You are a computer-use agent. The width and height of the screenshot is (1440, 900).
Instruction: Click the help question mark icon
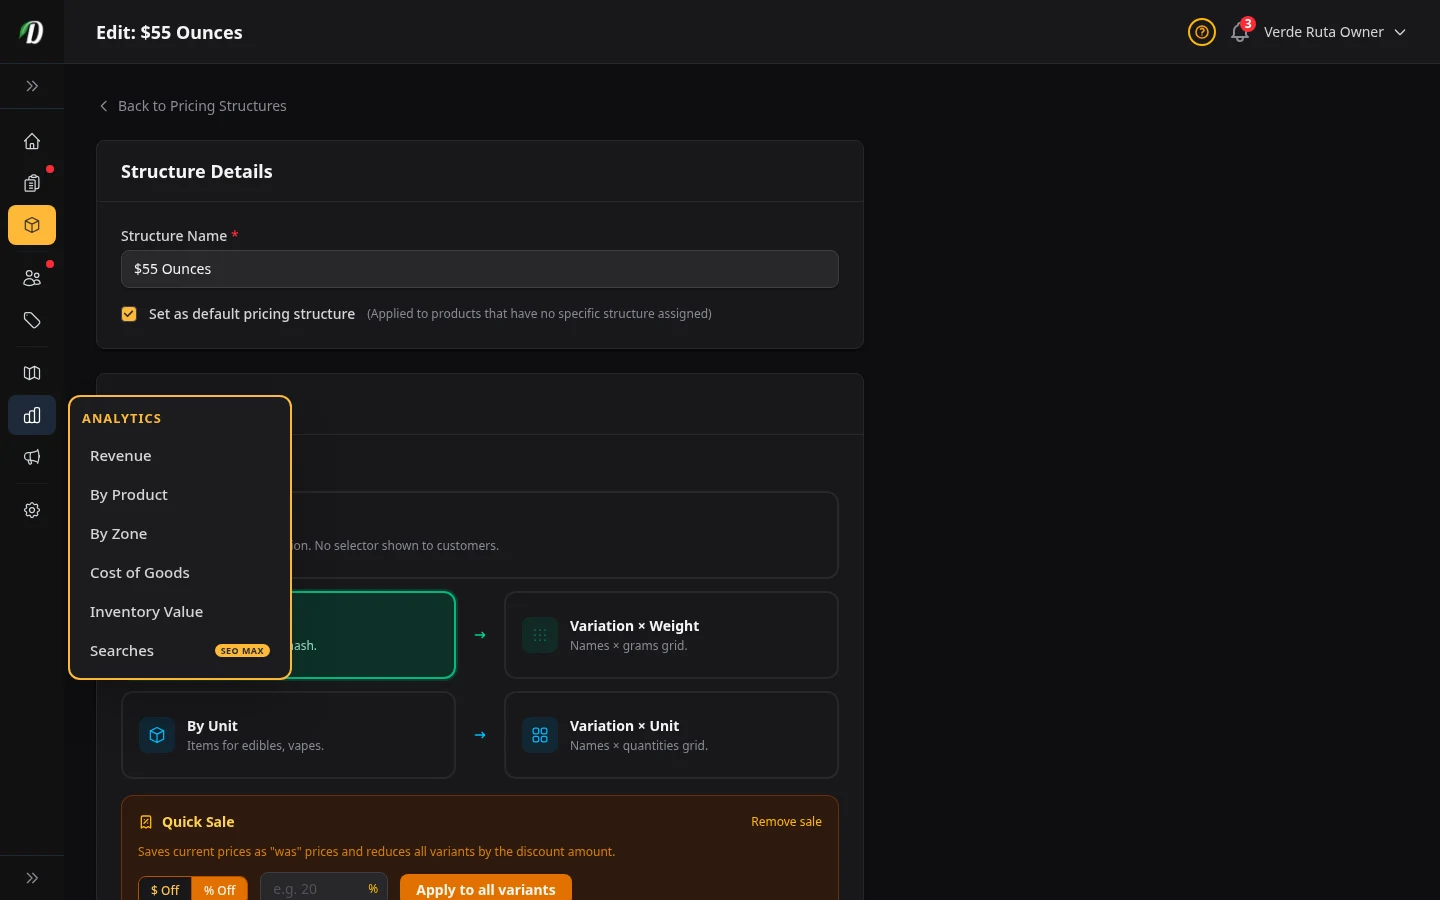[x=1202, y=32]
